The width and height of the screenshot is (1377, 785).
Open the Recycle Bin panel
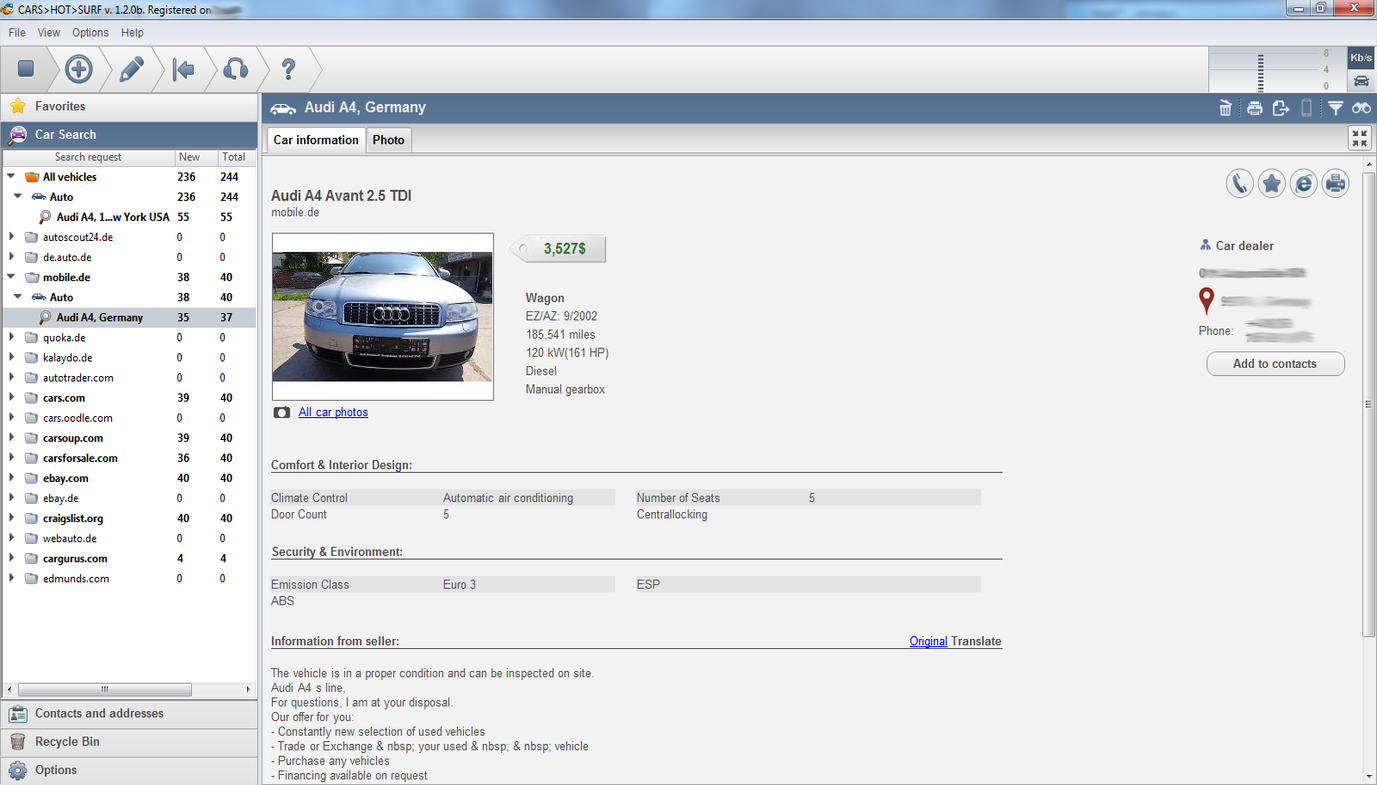click(x=130, y=742)
